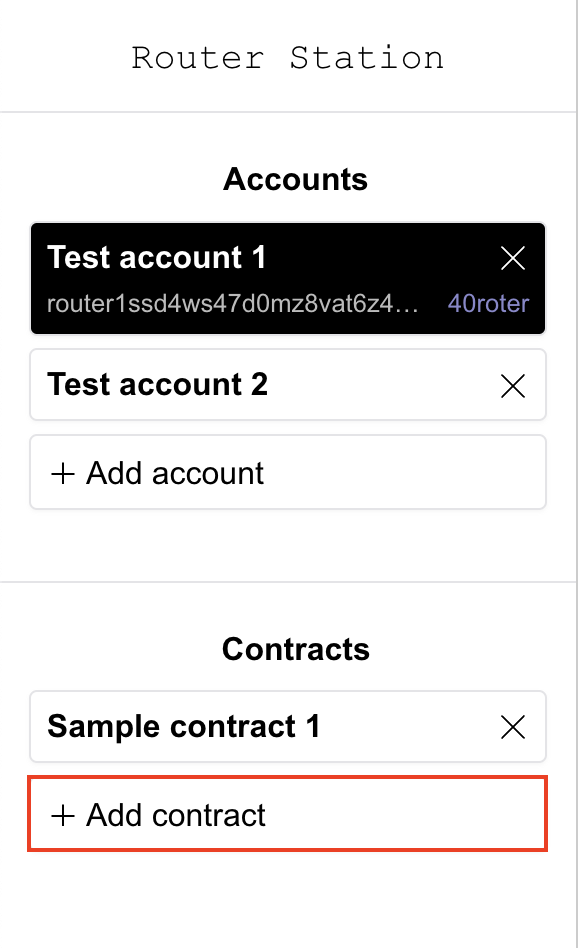Delete Test account 2 using the X icon
The image size is (578, 948).
coord(513,386)
